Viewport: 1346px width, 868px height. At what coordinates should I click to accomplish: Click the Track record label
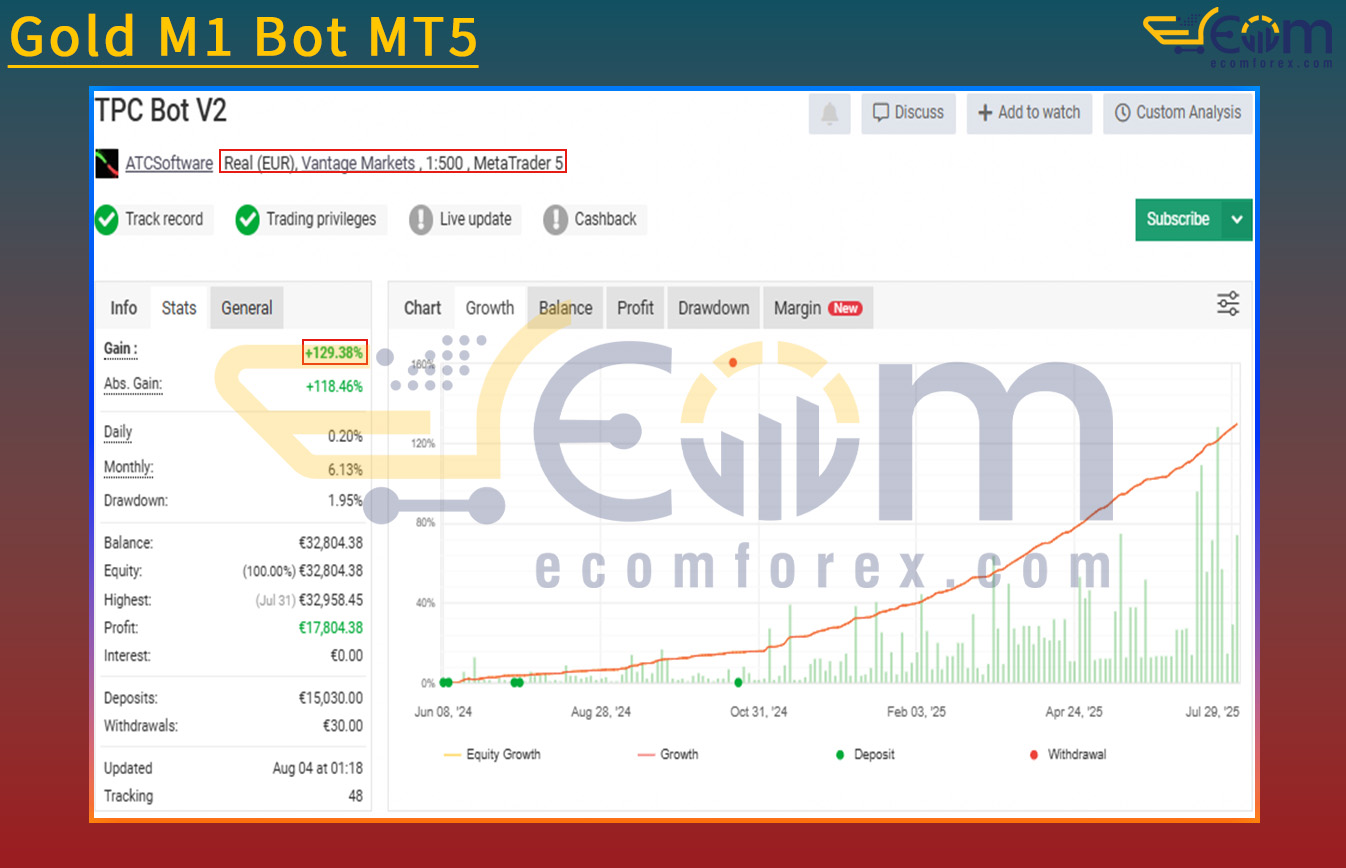(x=164, y=219)
